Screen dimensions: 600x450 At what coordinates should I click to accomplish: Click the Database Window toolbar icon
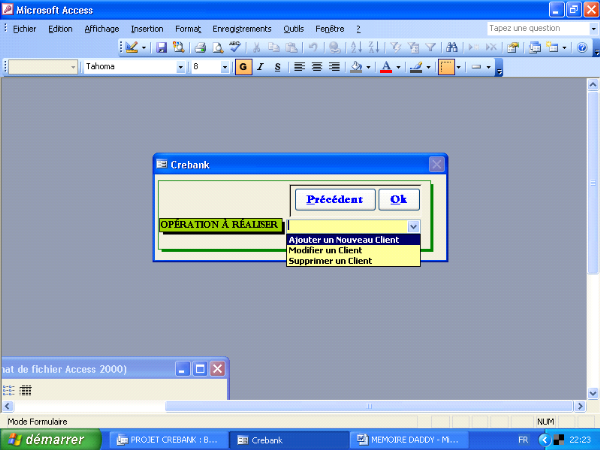pos(535,47)
